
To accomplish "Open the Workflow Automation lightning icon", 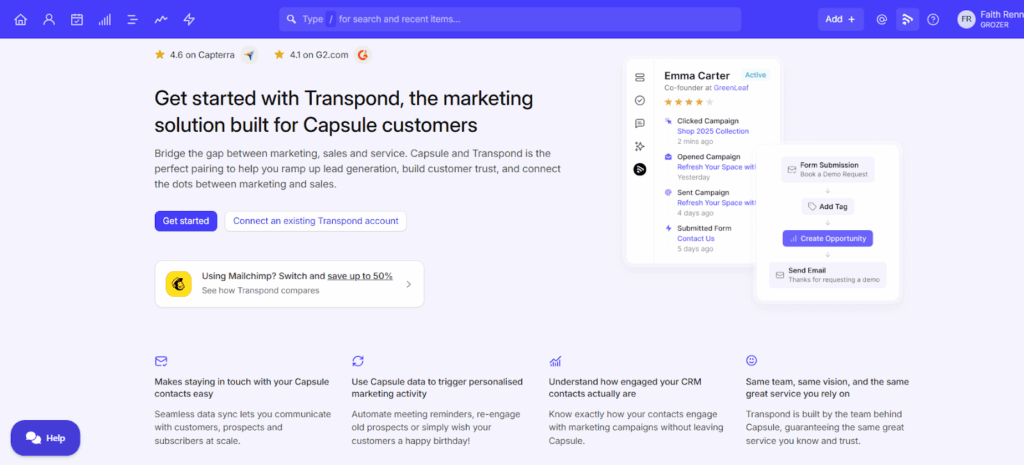I will pyautogui.click(x=189, y=19).
